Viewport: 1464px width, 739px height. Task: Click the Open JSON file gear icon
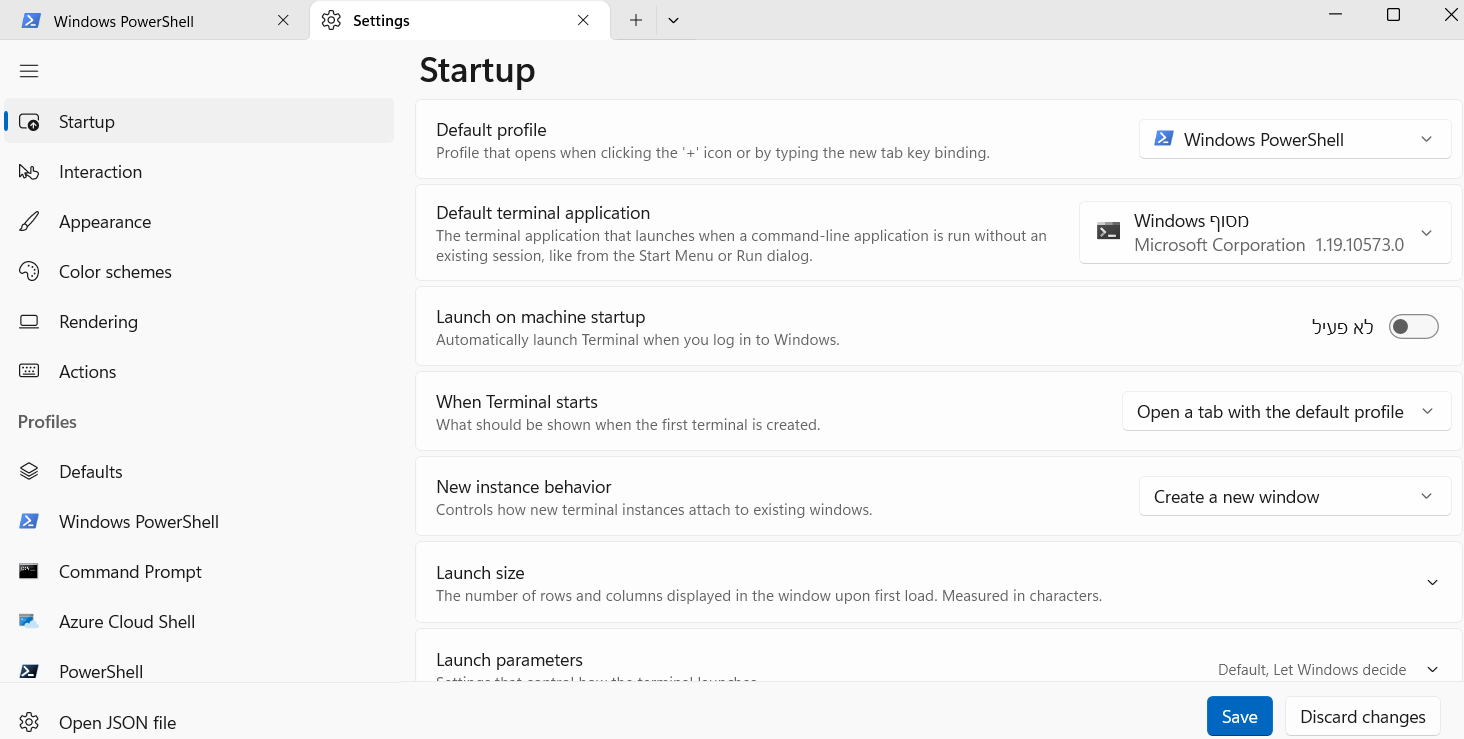tap(29, 722)
